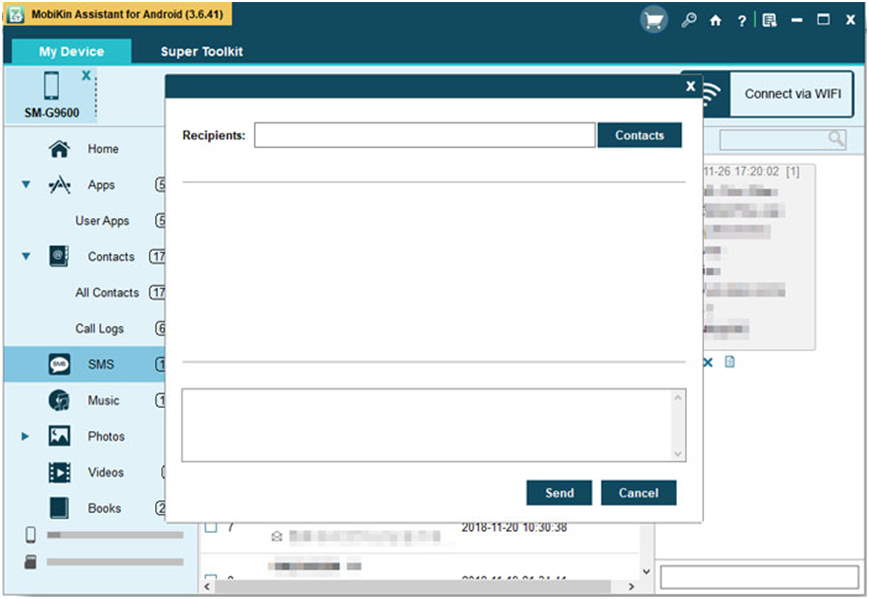This screenshot has height=599, width=869.
Task: Open Books category icon in sidebar
Action: point(59,508)
